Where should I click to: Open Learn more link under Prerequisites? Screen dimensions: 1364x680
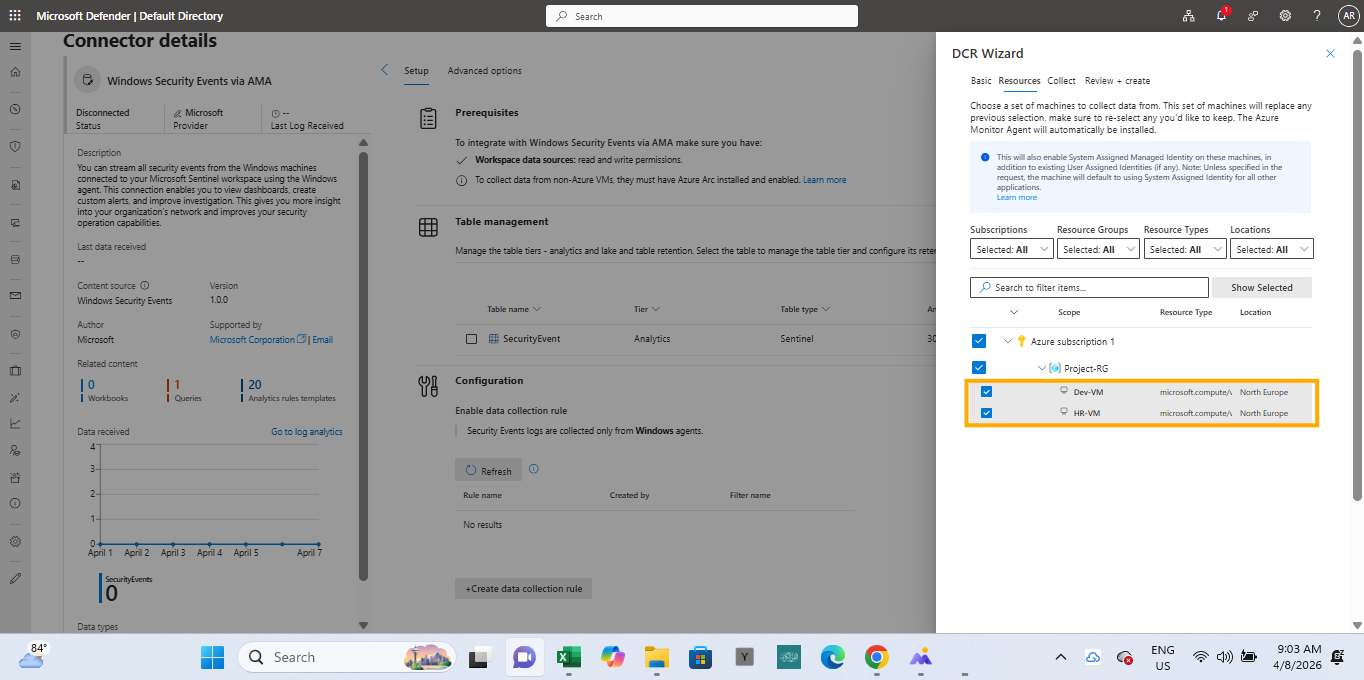click(824, 180)
